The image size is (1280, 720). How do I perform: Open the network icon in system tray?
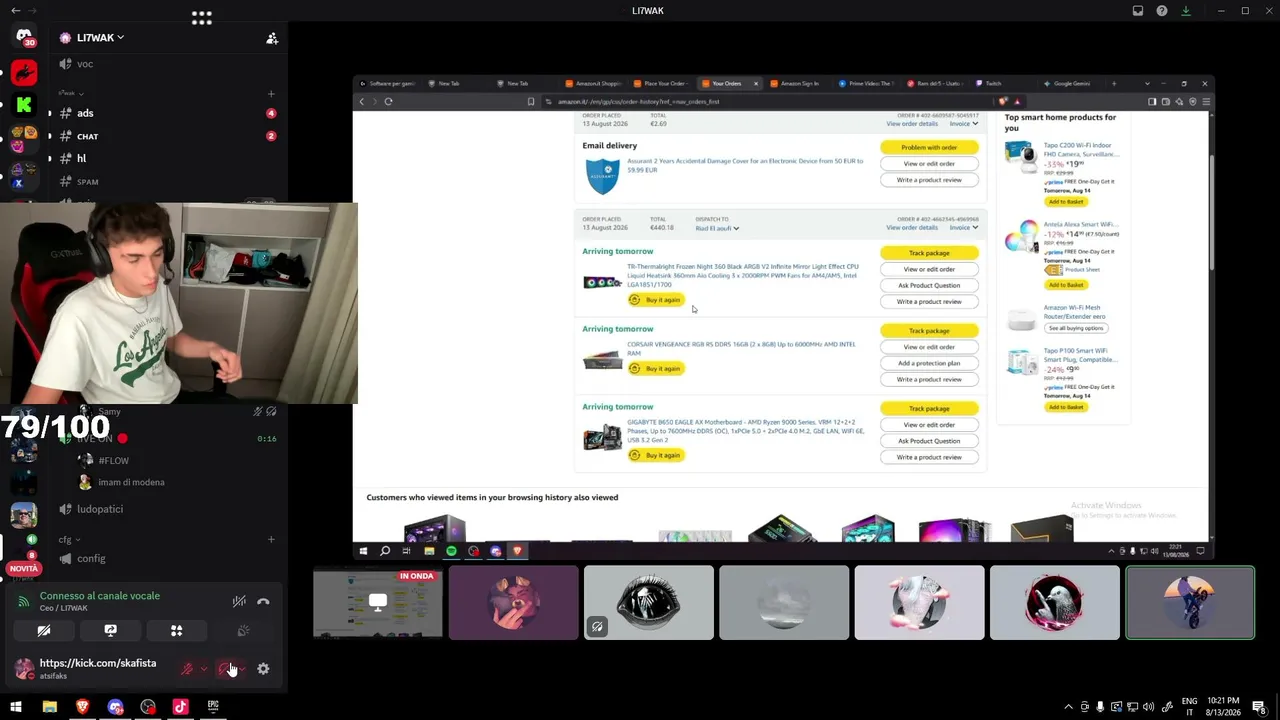point(1132,707)
